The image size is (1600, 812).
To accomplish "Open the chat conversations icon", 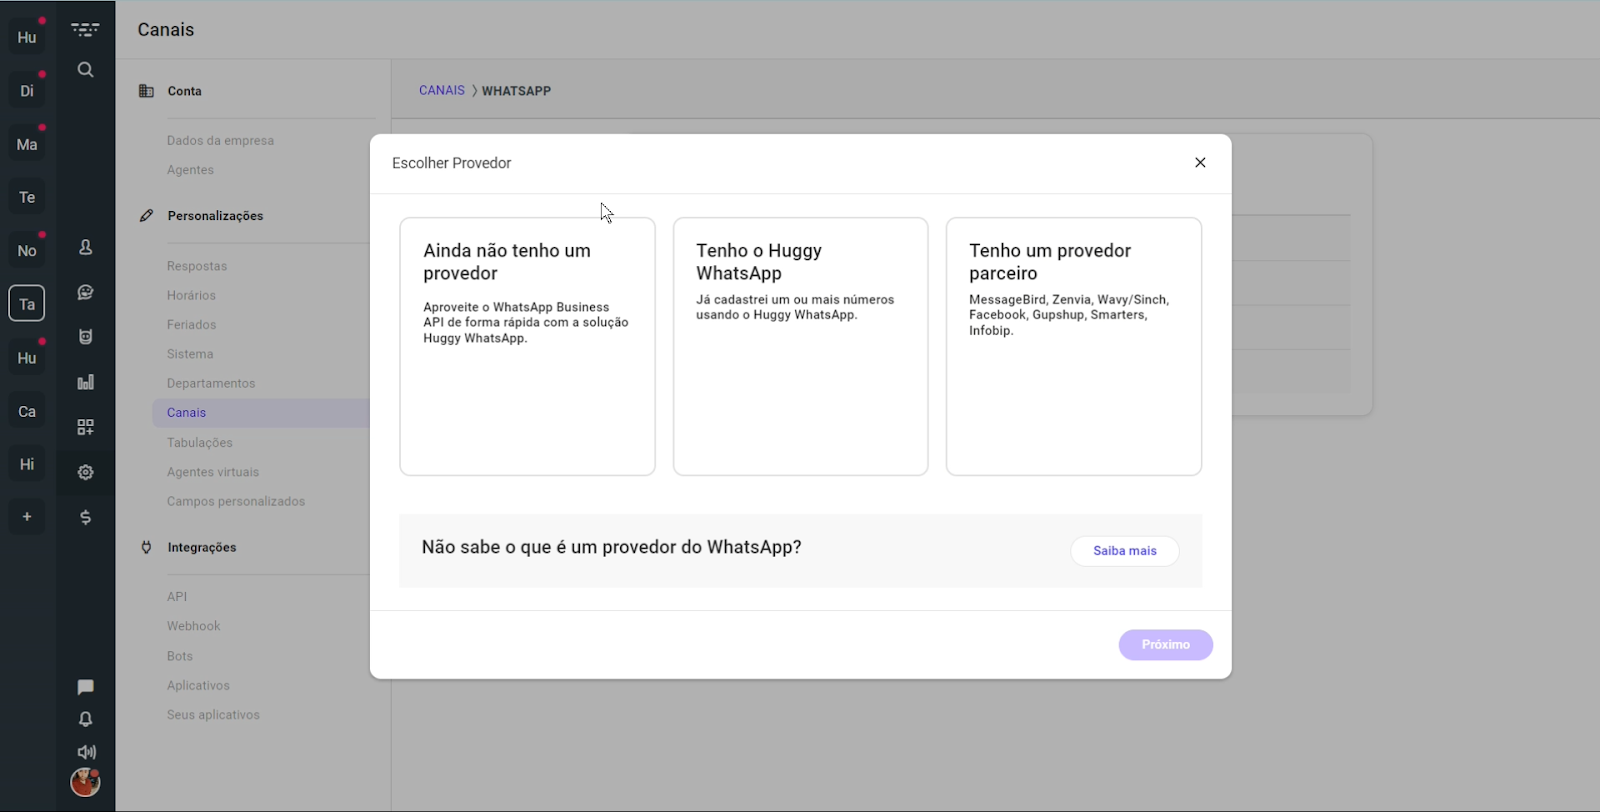I will coord(86,292).
